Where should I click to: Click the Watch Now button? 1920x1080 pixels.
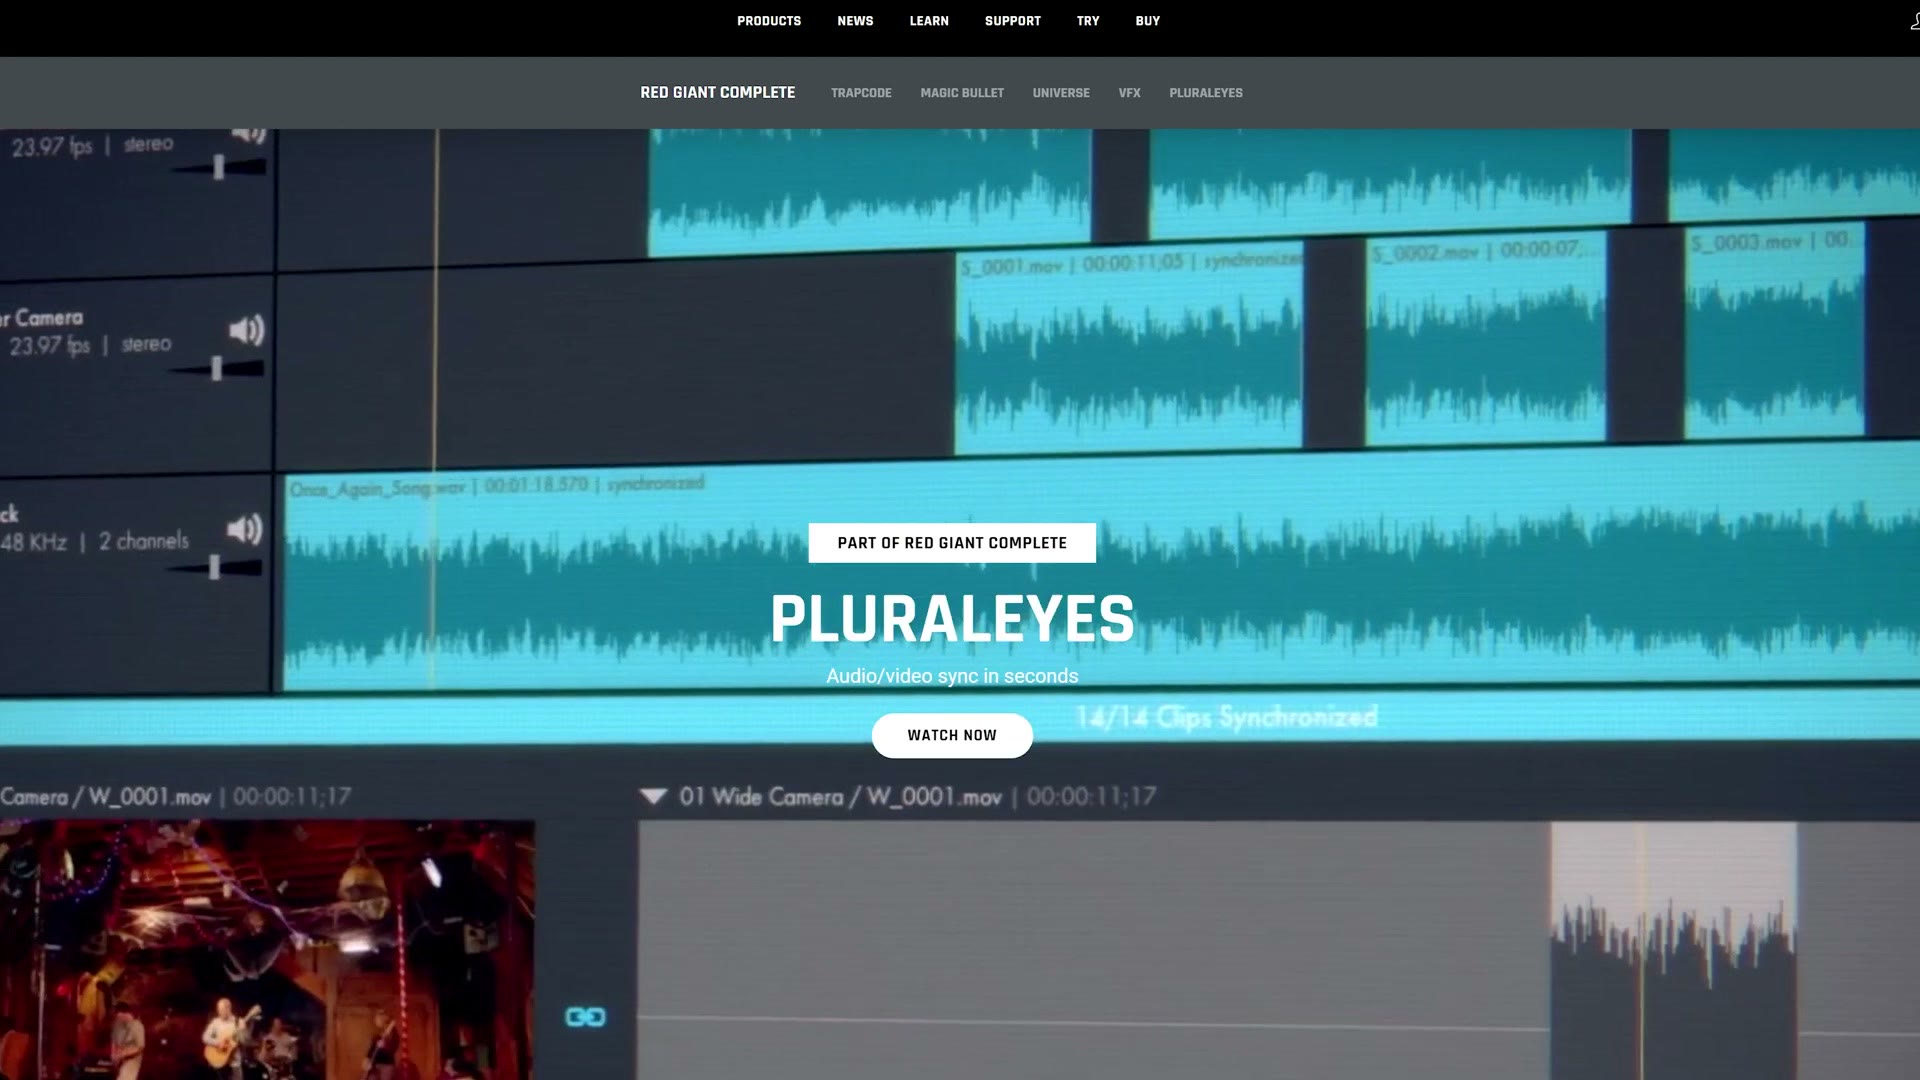click(952, 735)
